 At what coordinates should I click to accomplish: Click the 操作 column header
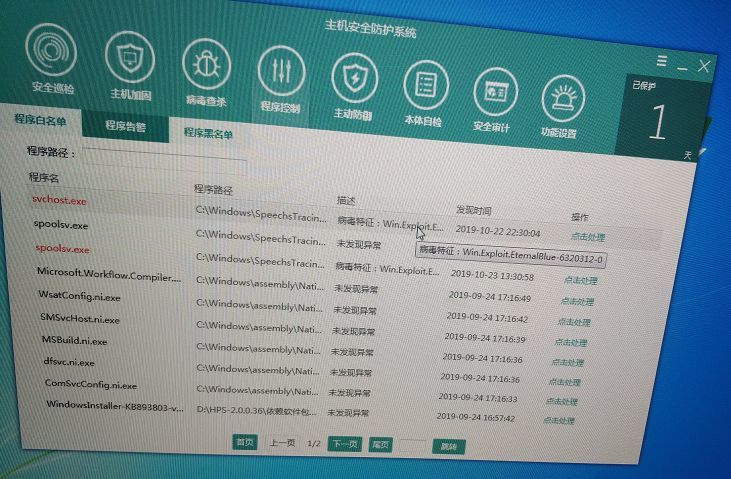[x=579, y=217]
